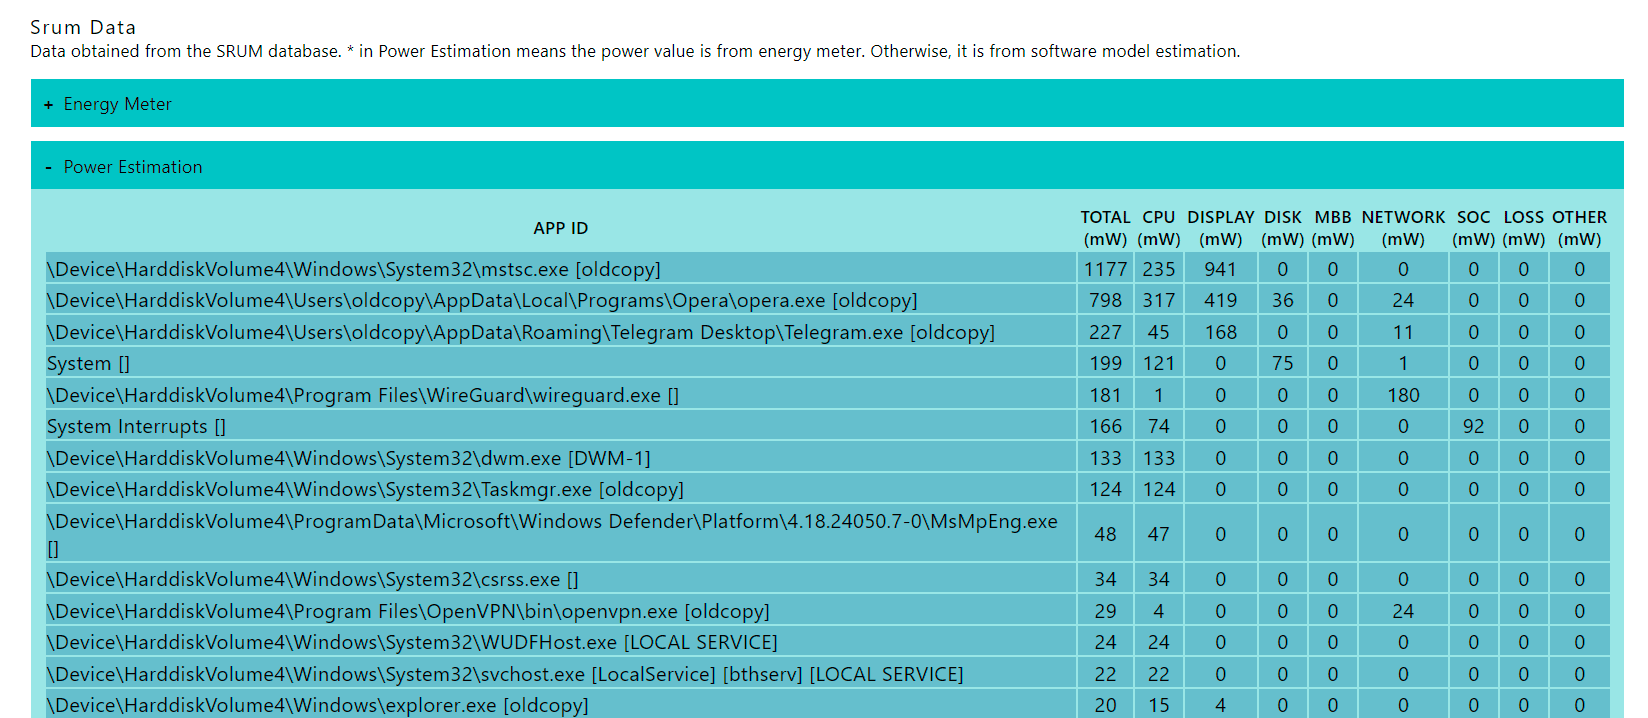The width and height of the screenshot is (1648, 718).
Task: Select total value 181 for wireguard.exe
Action: tap(1105, 395)
